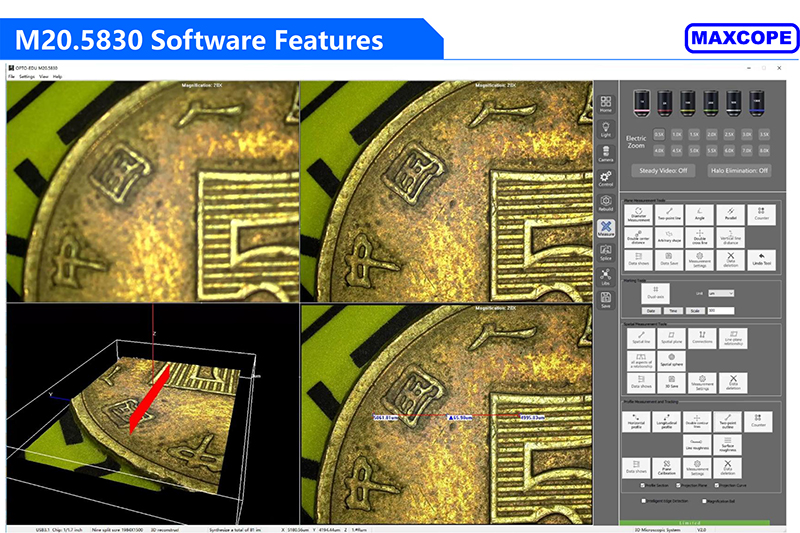Toggle Halo Elimination off button
Viewport: 800px width, 533px height.
739,170
